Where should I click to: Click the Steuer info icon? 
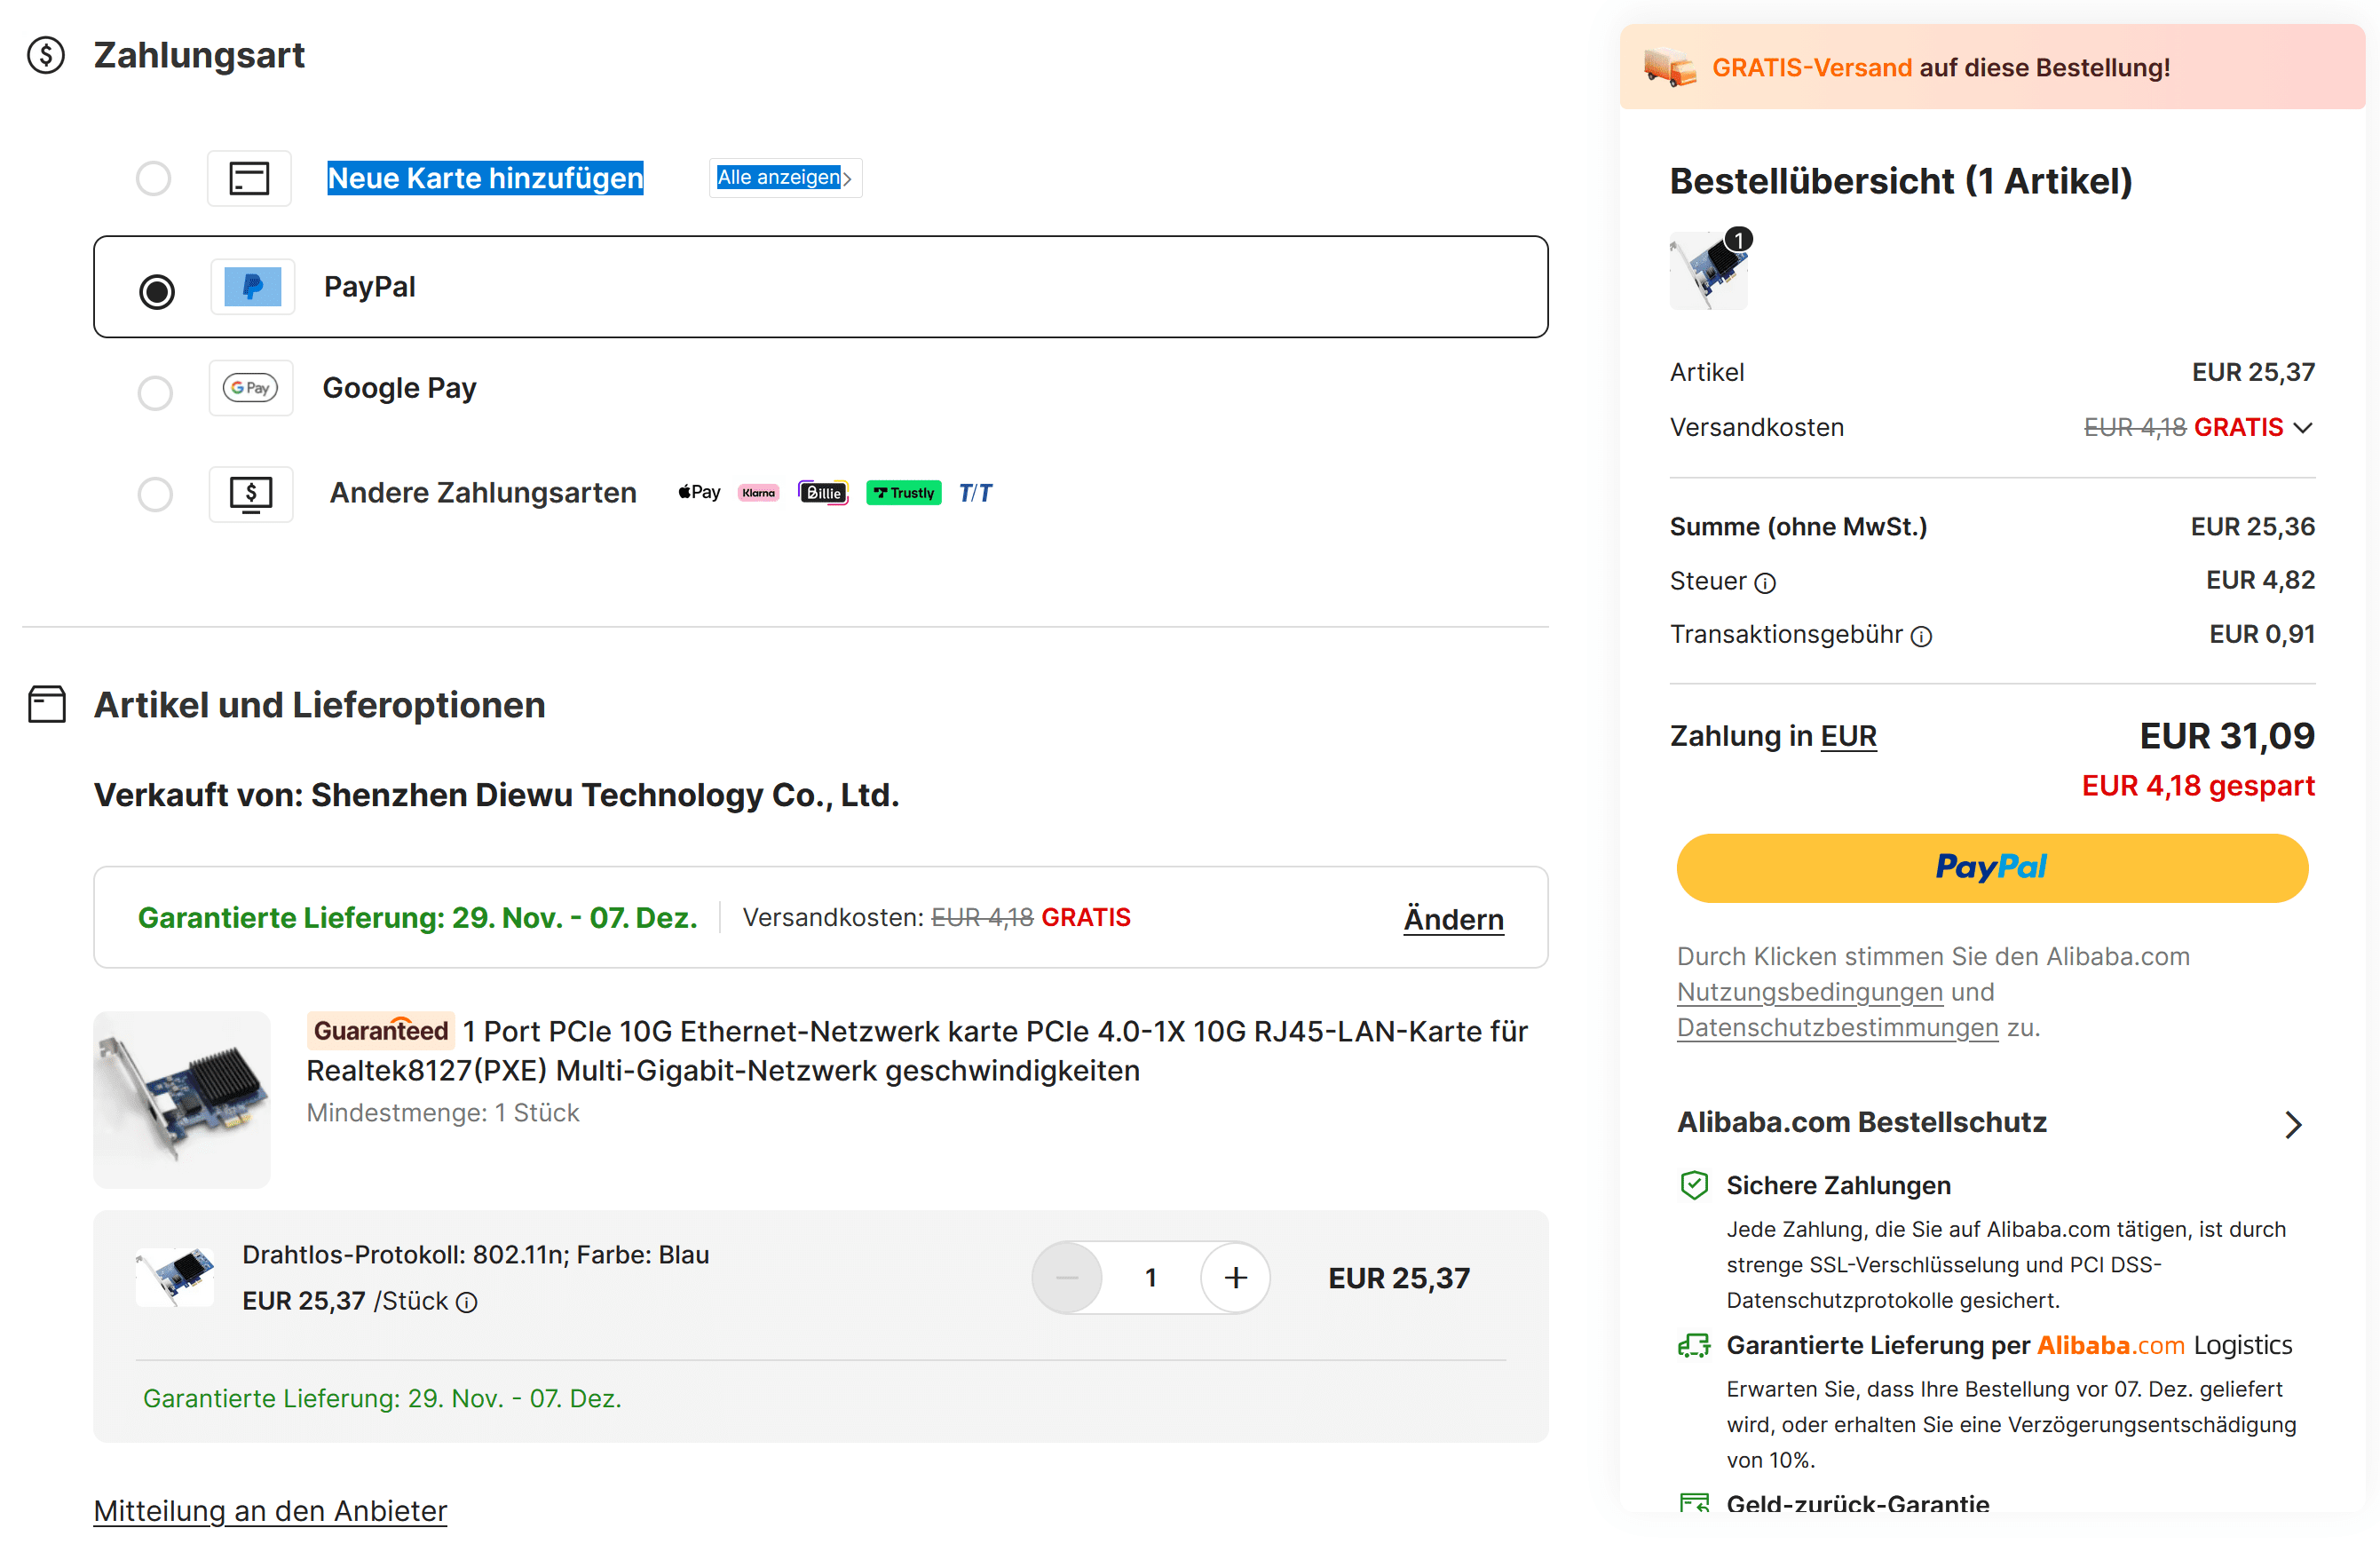click(x=1765, y=583)
